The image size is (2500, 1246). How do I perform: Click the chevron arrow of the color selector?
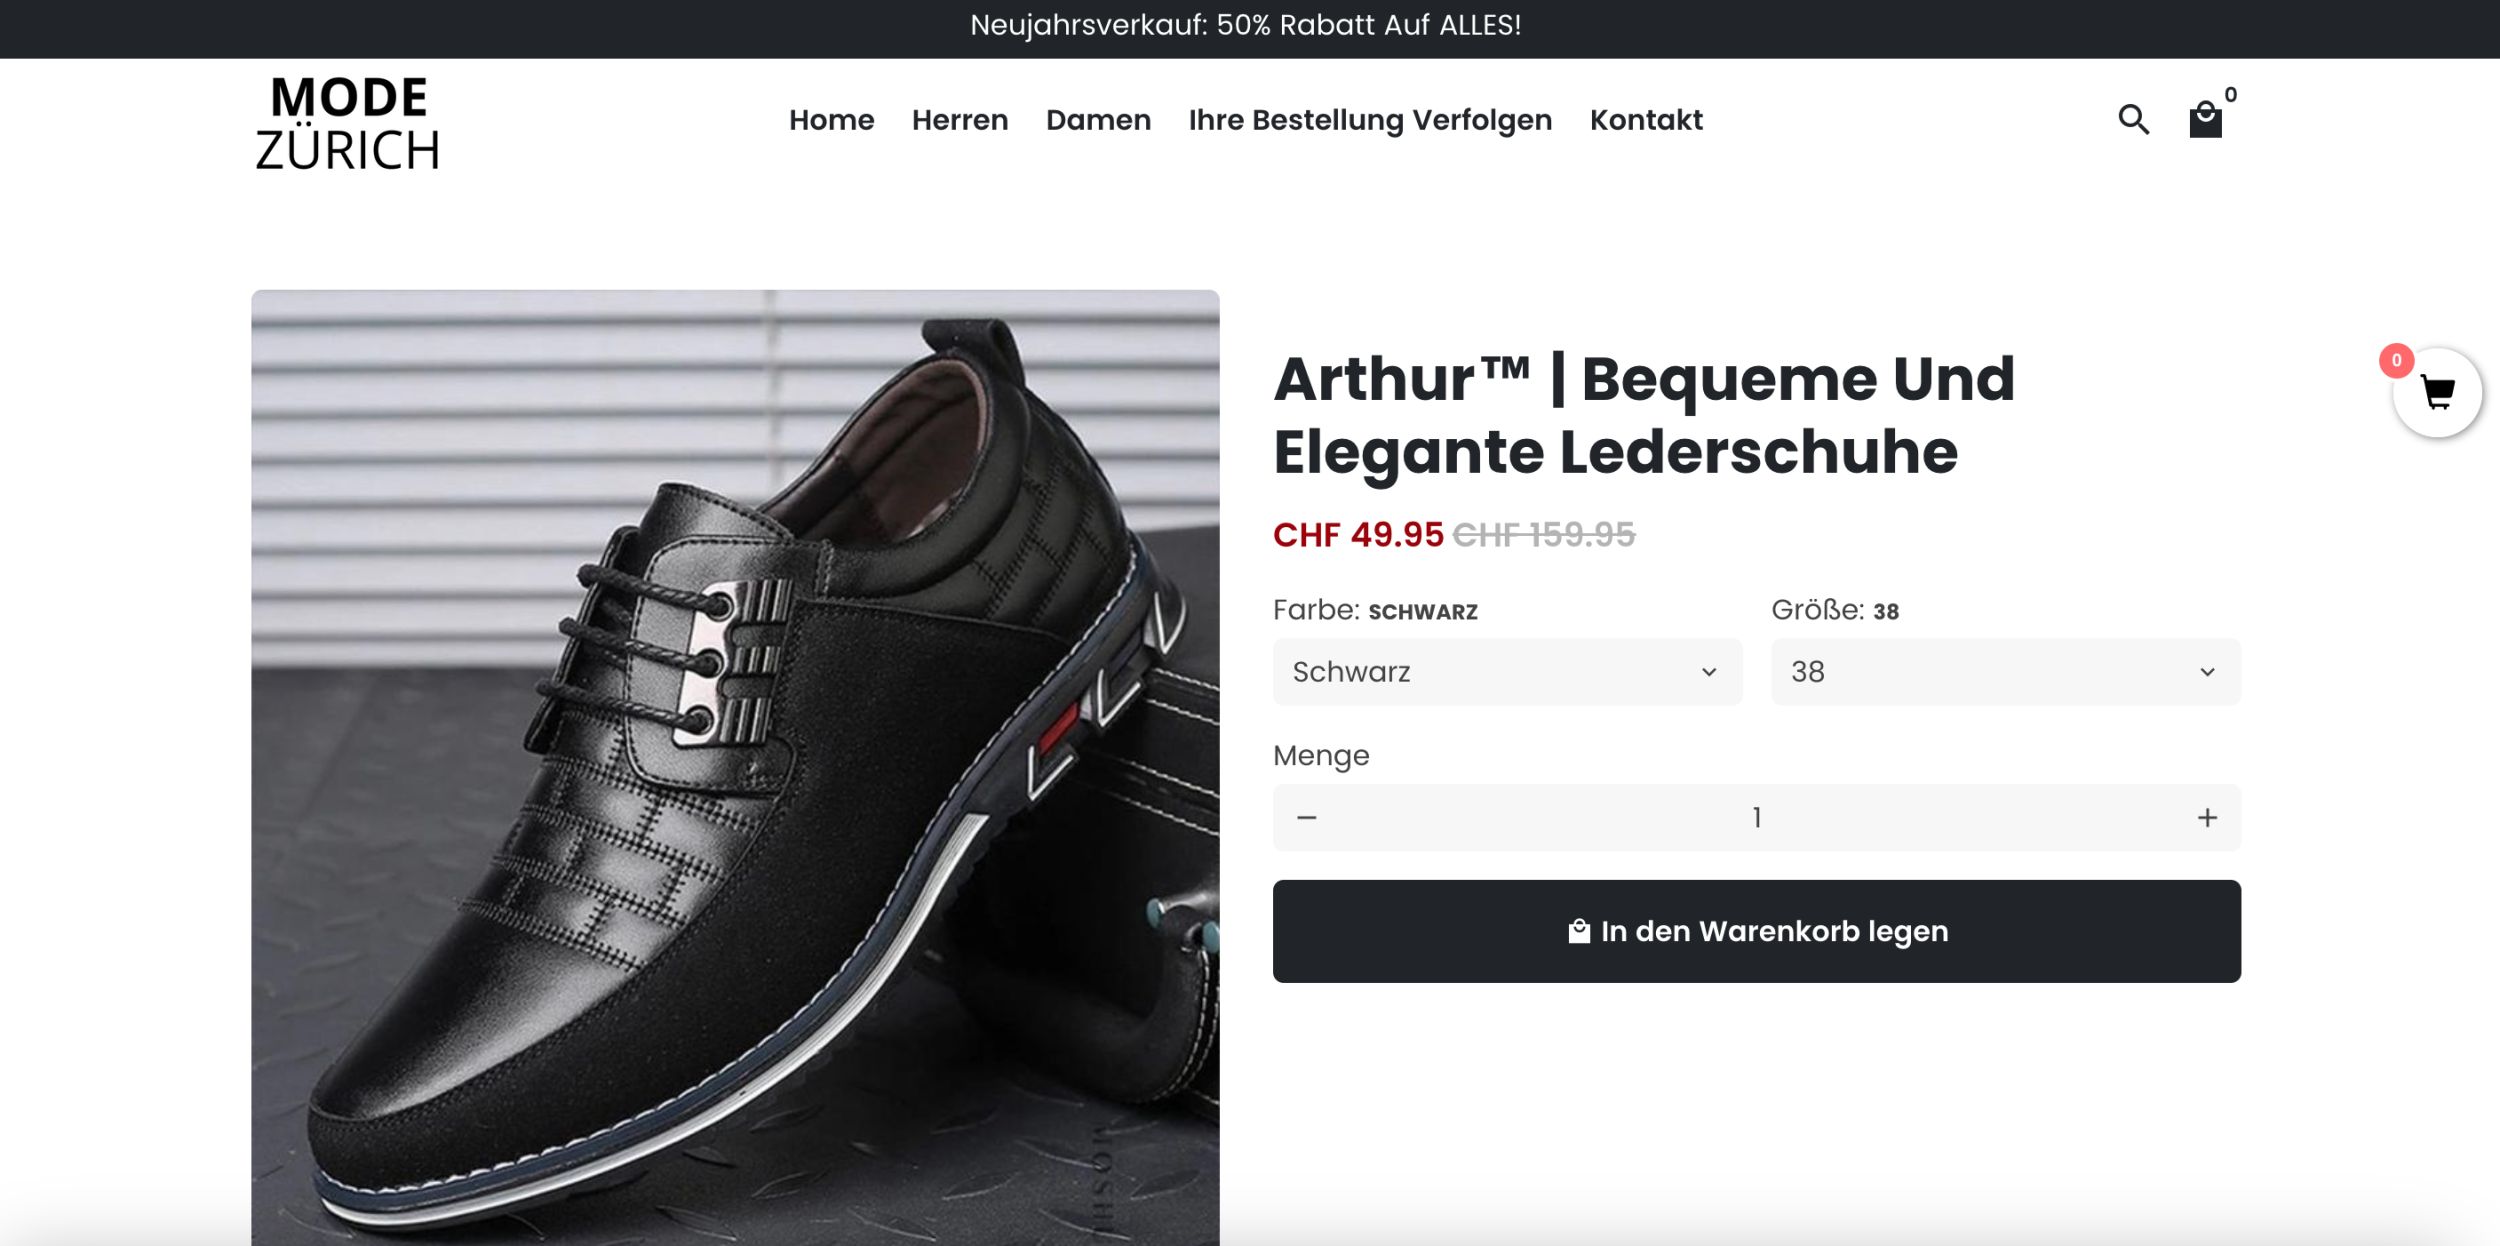click(1709, 672)
